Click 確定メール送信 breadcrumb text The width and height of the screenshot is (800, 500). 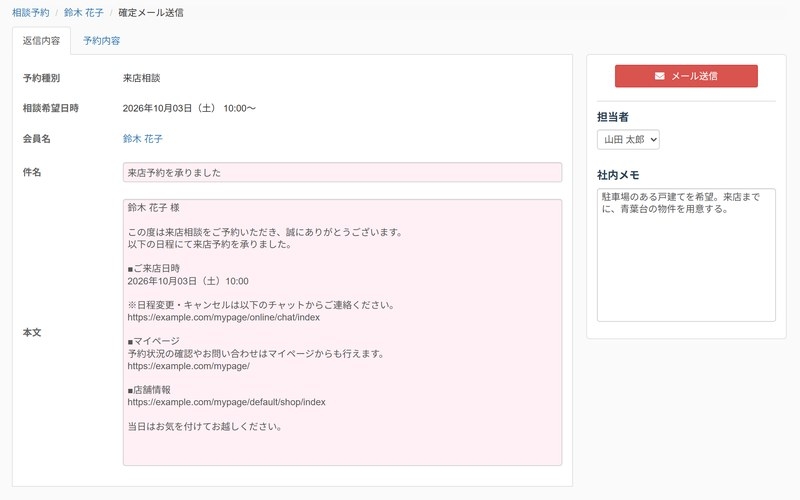pos(151,13)
